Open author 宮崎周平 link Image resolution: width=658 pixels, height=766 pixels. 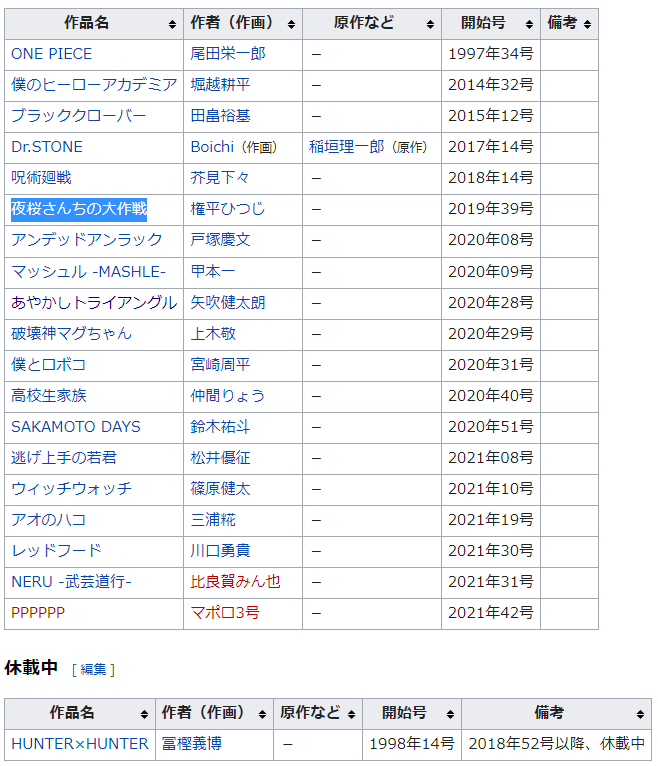(x=220, y=365)
